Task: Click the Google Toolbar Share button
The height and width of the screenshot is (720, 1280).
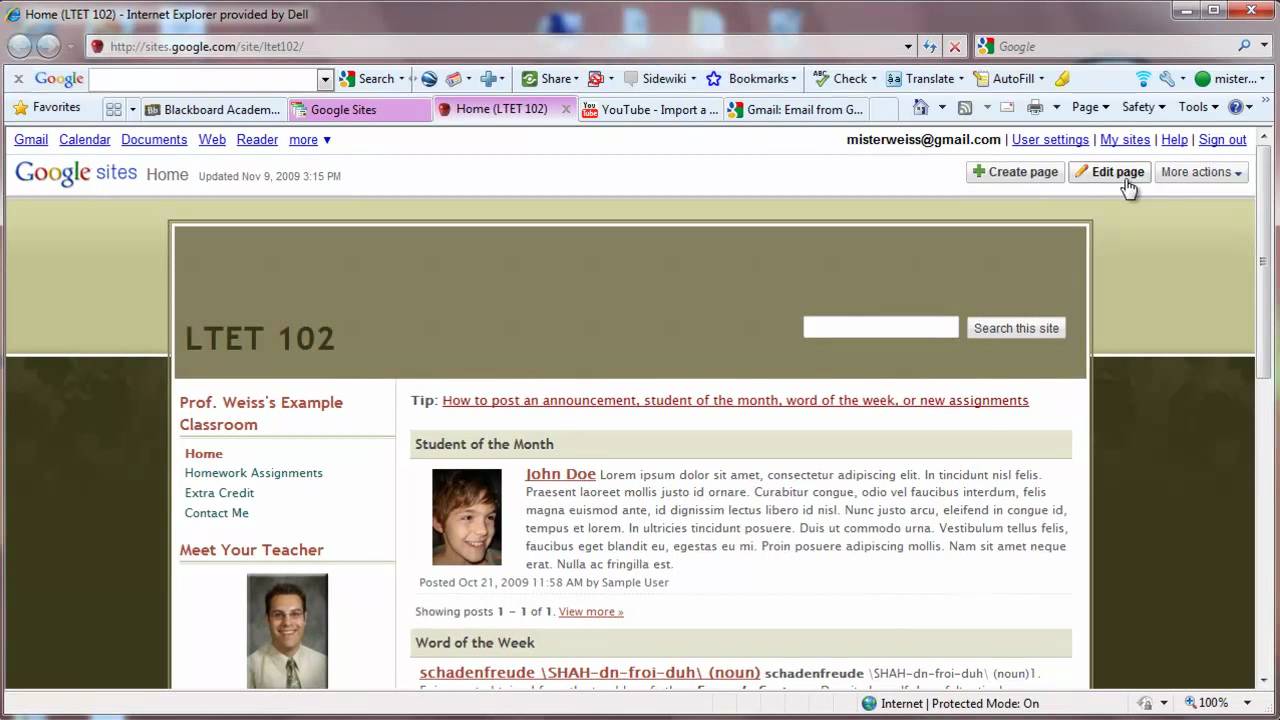Action: [548, 79]
